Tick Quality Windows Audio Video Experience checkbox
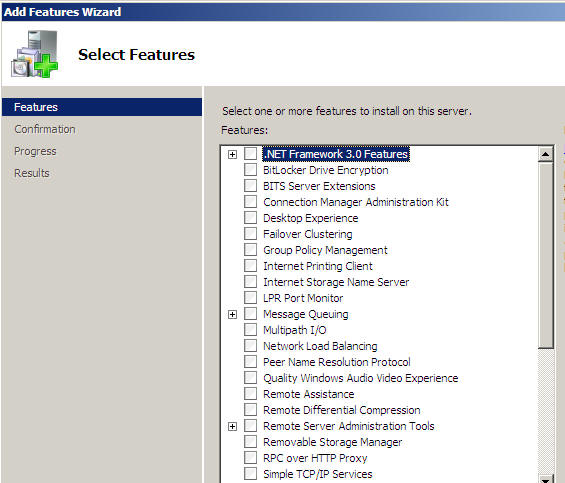 coord(250,378)
